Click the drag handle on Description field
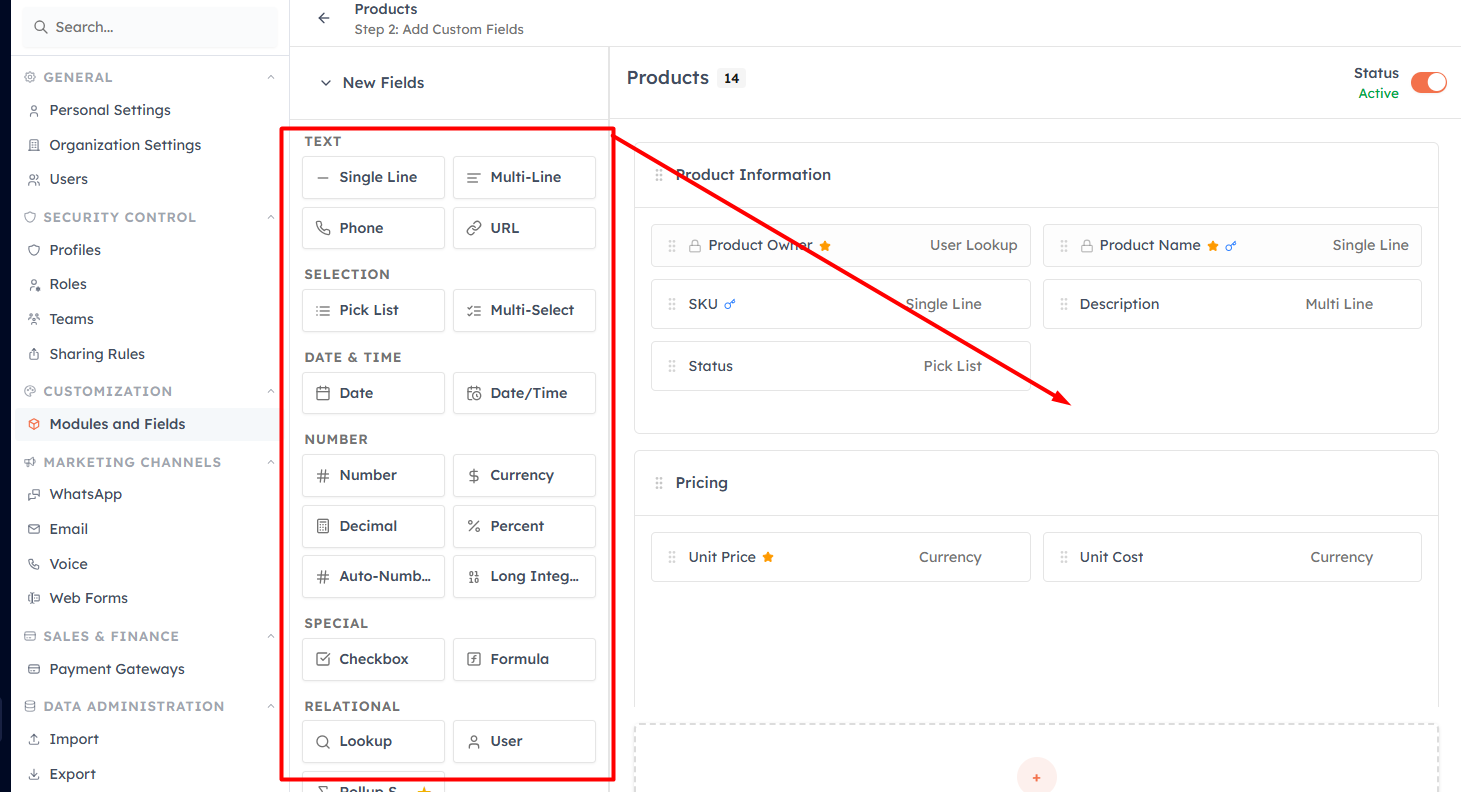 [x=1062, y=304]
